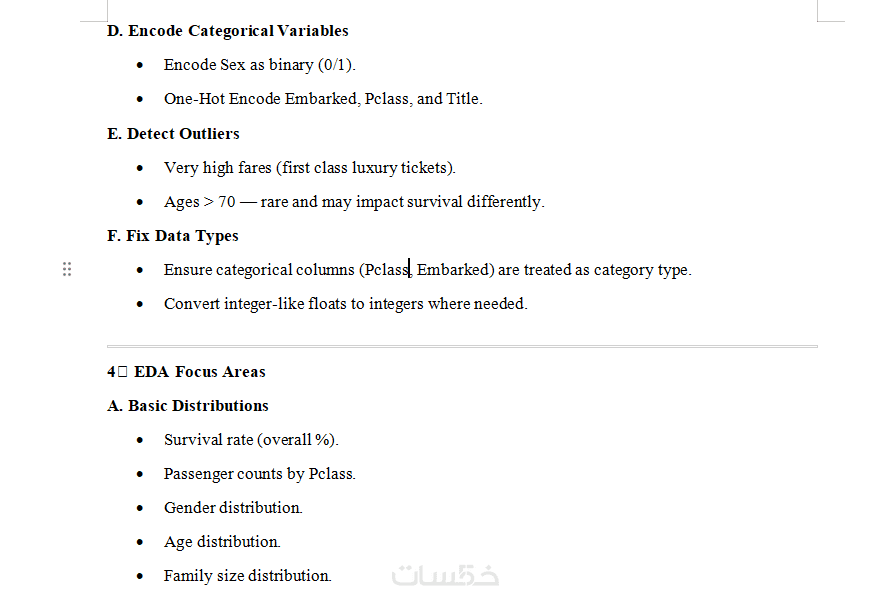The width and height of the screenshot is (891, 598).
Task: Click the "F. Fix Data Types" heading
Action: pyautogui.click(x=172, y=236)
